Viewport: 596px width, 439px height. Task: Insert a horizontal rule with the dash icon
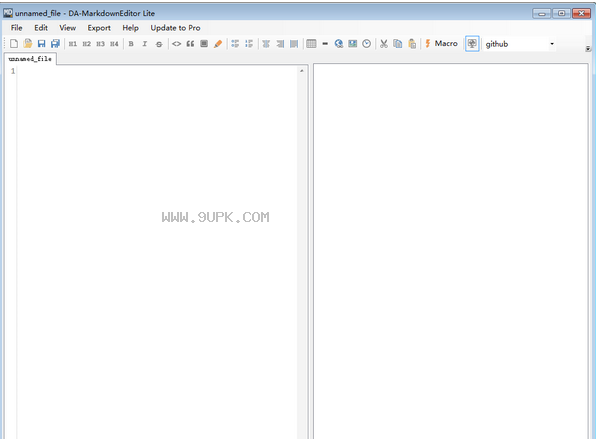pyautogui.click(x=325, y=44)
